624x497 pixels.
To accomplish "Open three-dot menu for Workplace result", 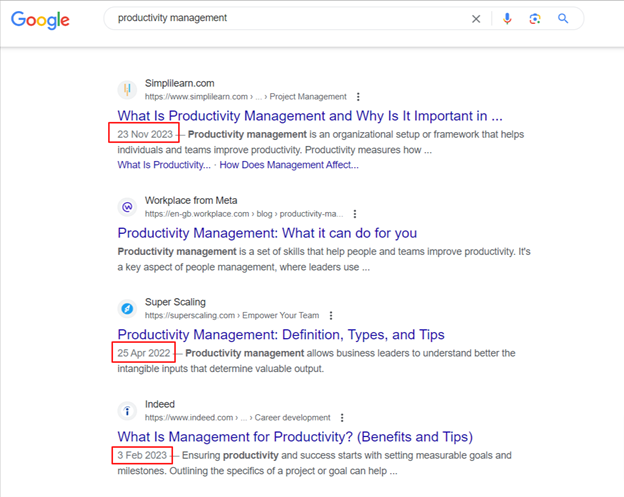I will 355,214.
